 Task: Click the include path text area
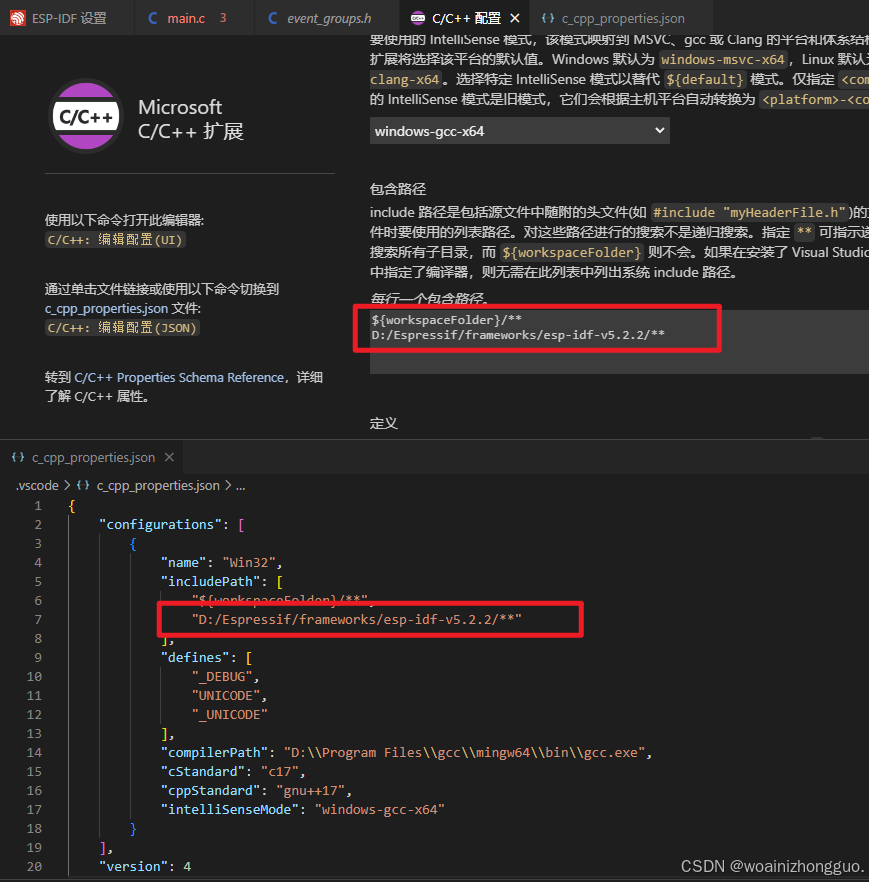point(619,341)
